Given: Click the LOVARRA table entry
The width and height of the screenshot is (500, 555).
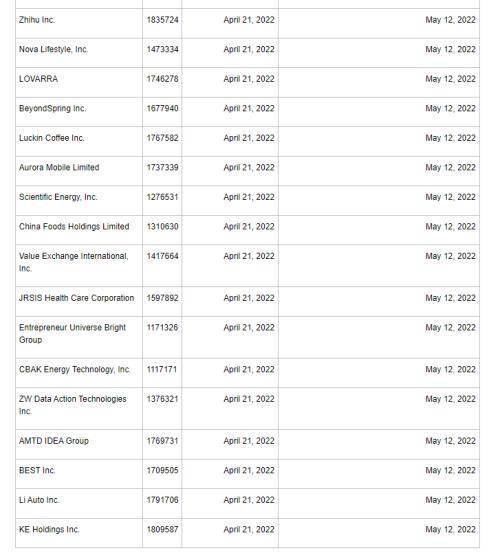Looking at the screenshot, I should (38, 79).
